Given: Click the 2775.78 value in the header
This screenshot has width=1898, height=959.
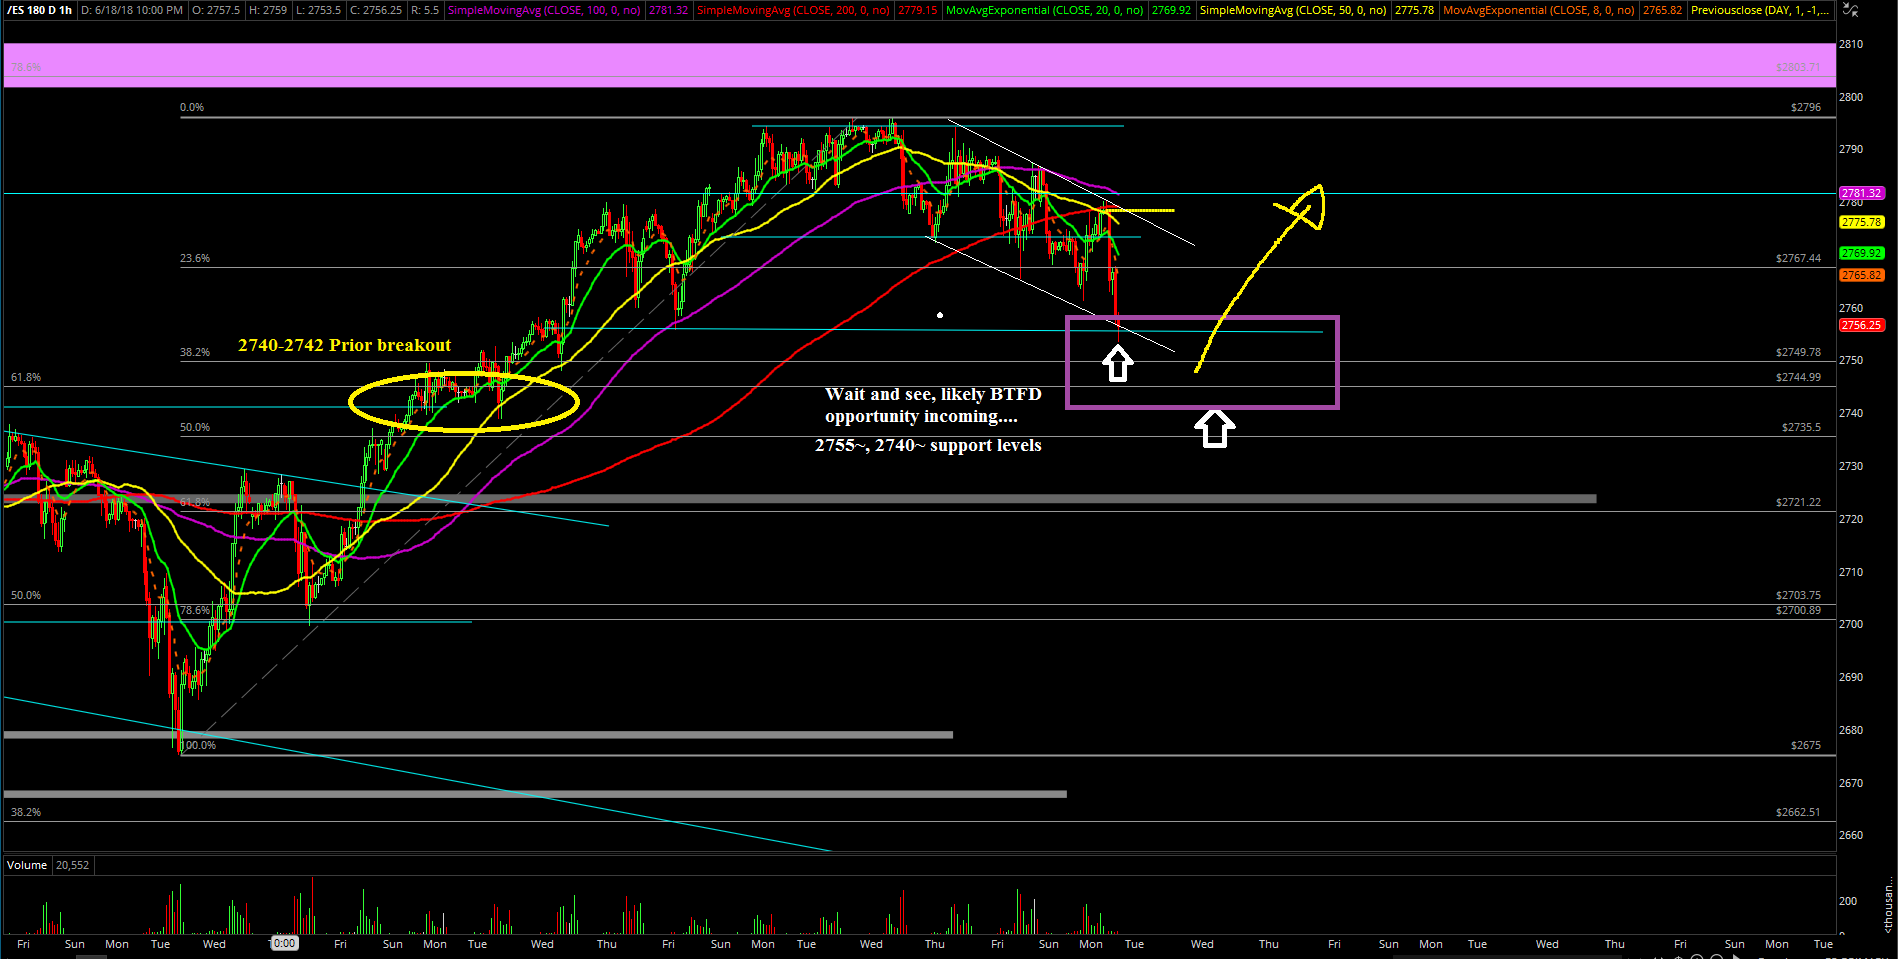Looking at the screenshot, I should tap(1414, 10).
